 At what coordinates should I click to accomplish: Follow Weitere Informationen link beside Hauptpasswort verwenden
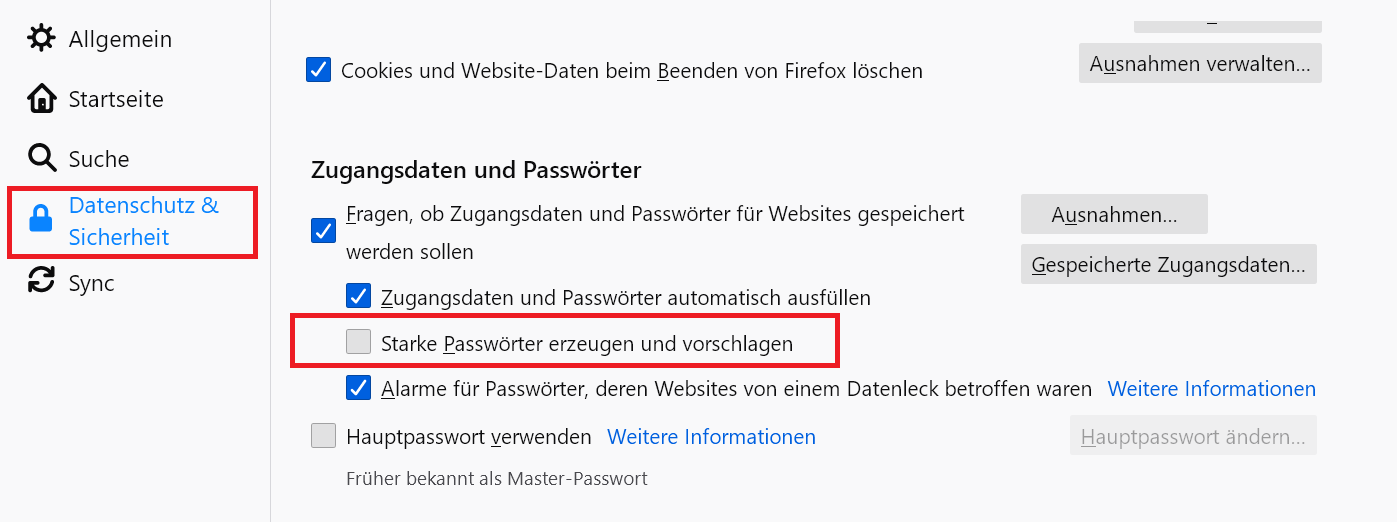(711, 437)
